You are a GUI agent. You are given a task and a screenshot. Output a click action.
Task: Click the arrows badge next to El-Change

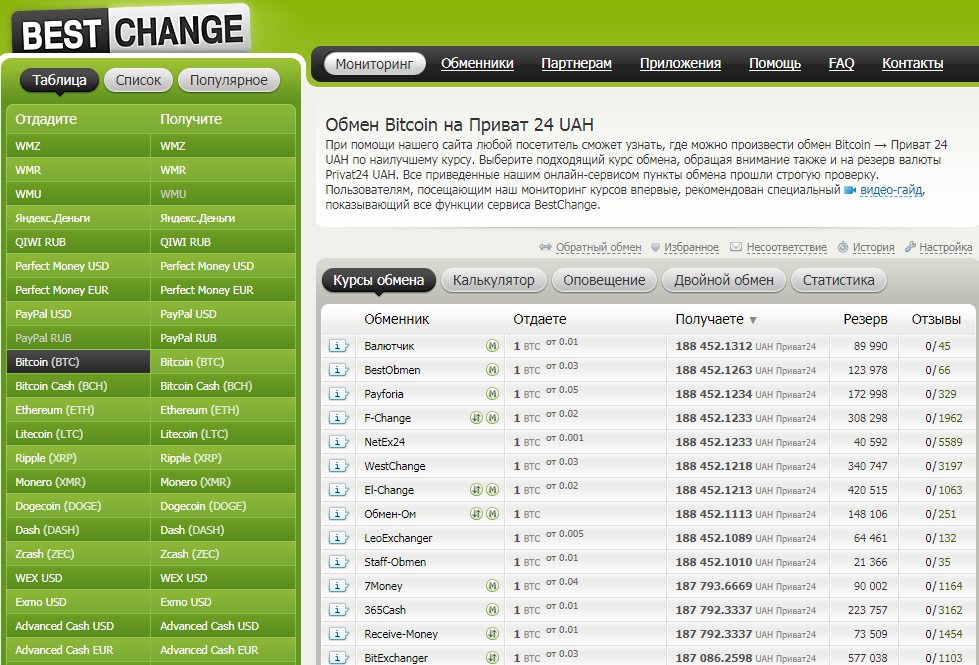476,490
